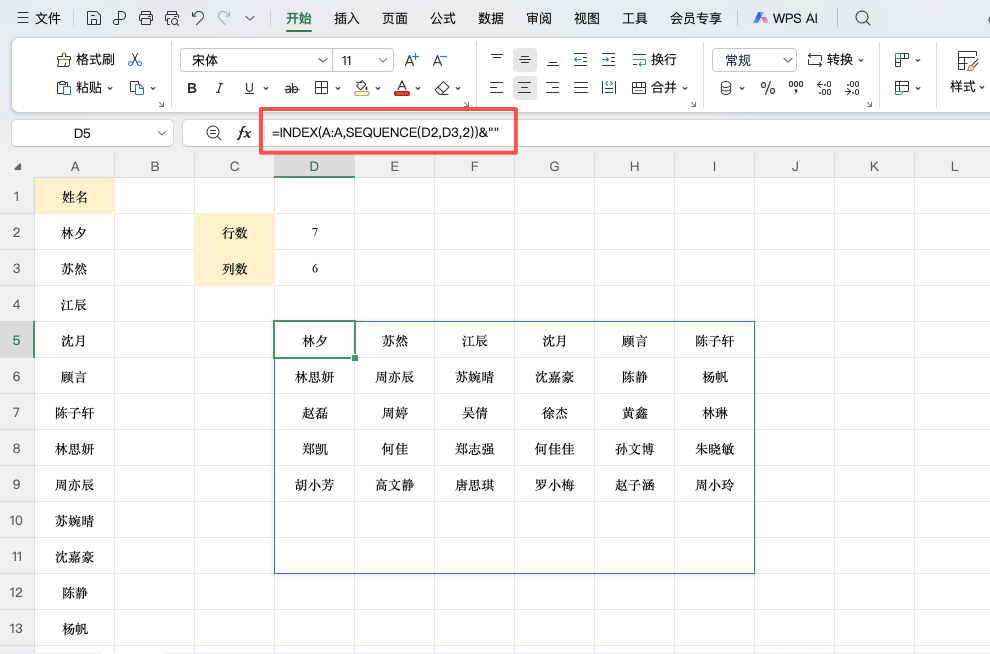Screen dimensions: 990x654
Task: Switch to the 插入 tab
Action: coord(347,18)
